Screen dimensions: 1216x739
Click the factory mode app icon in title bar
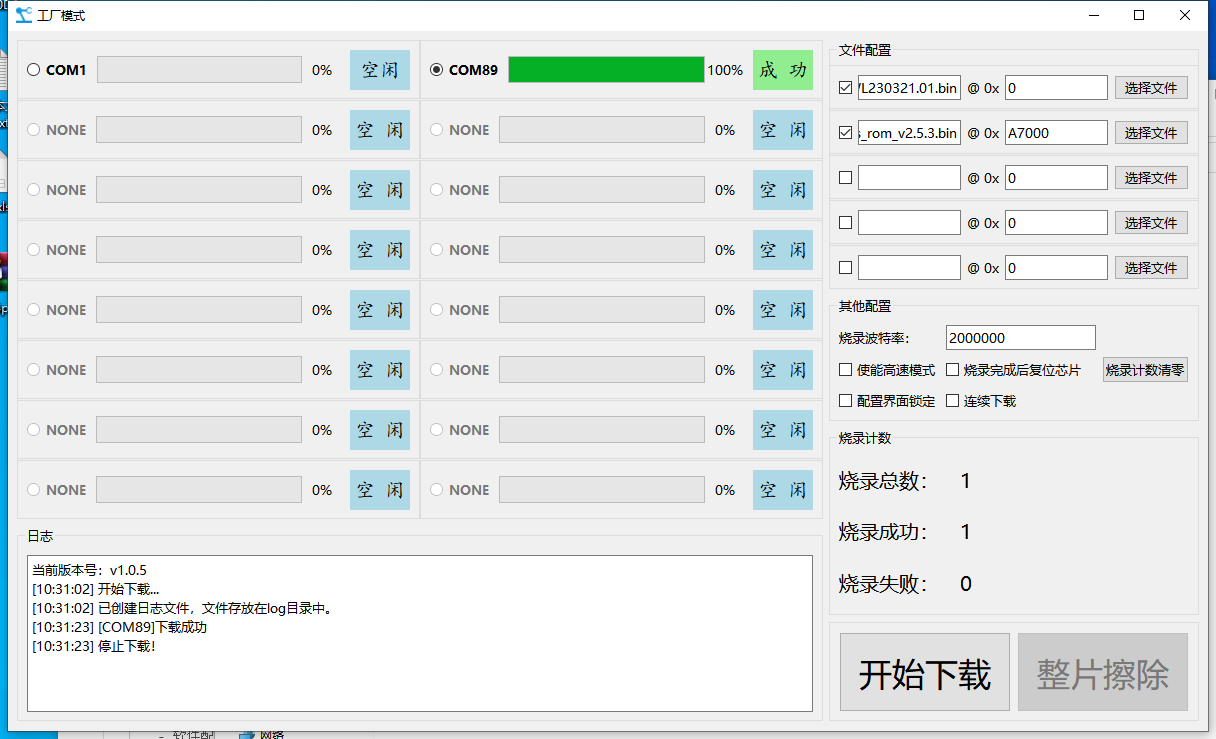(x=23, y=15)
